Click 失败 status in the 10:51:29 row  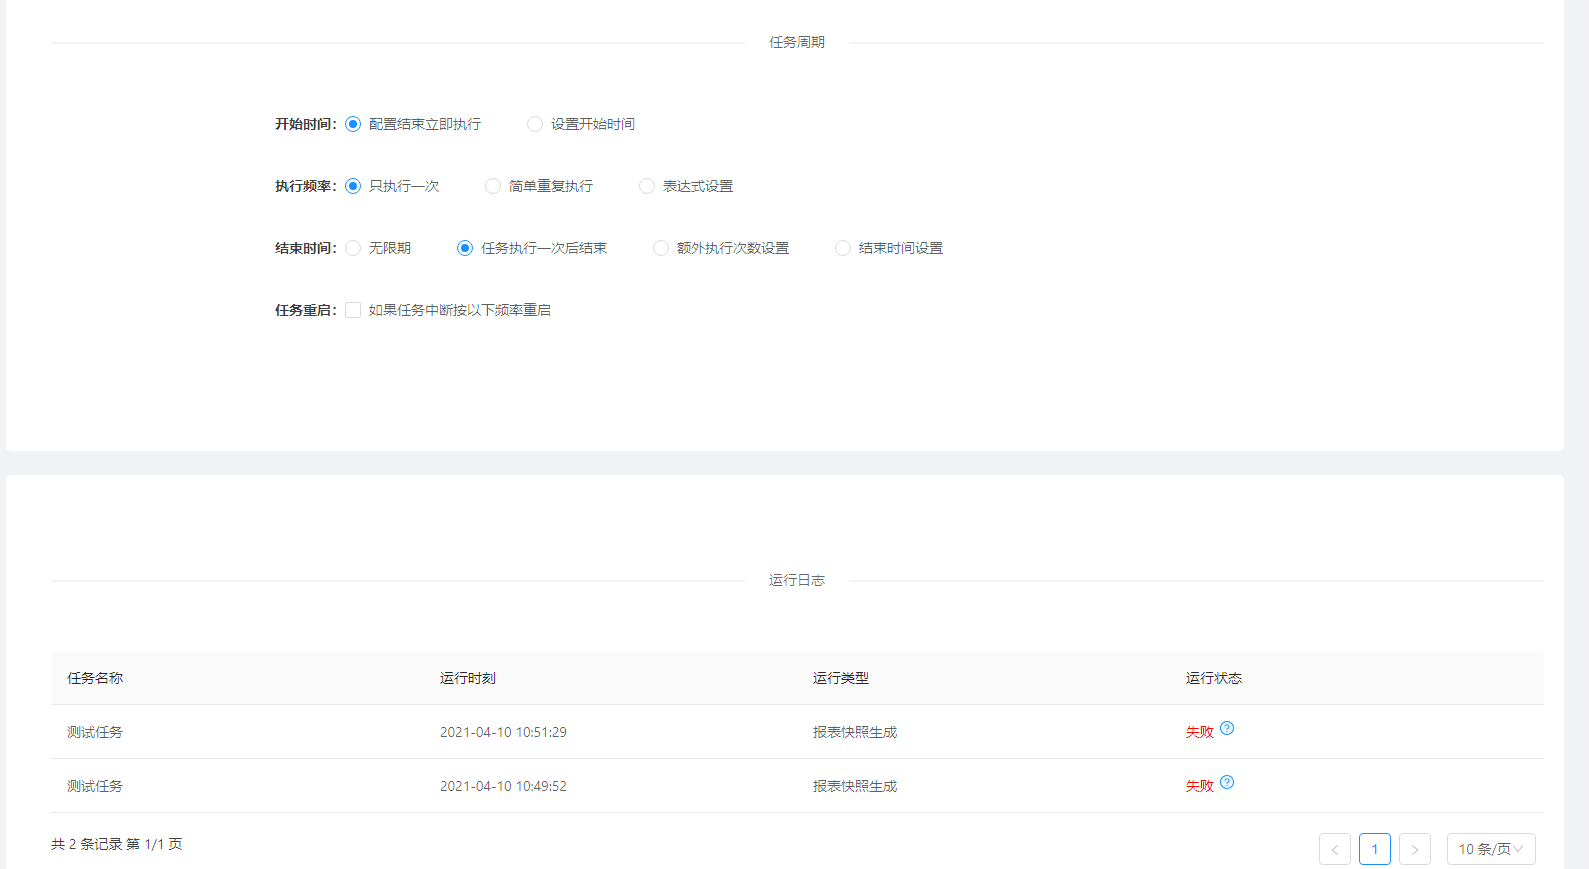pyautogui.click(x=1200, y=732)
